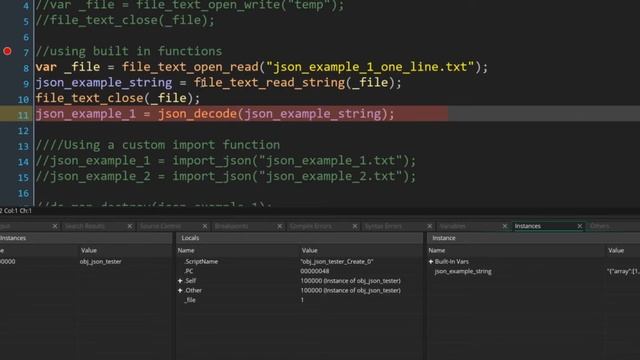Switch to the Breakpoints tab

tap(231, 226)
